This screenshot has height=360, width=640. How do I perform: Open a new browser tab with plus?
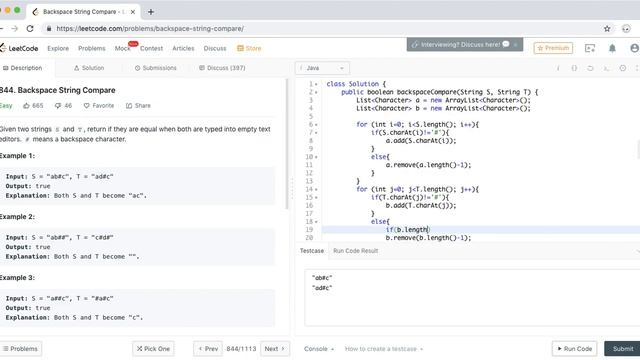coord(151,12)
